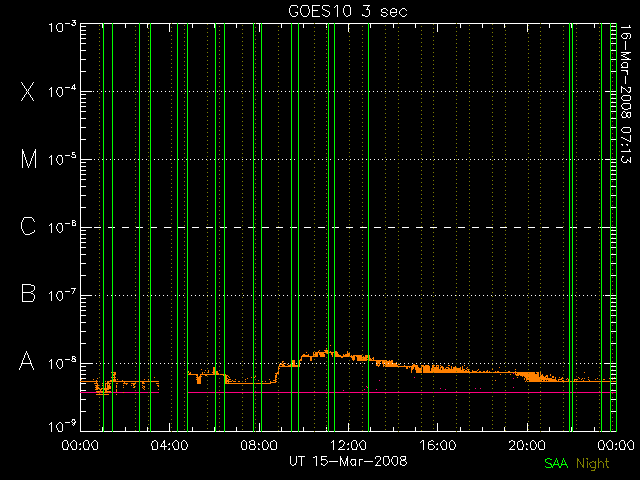The height and width of the screenshot is (480, 640).
Task: Click the 16:00 time axis label
Action: (x=438, y=445)
